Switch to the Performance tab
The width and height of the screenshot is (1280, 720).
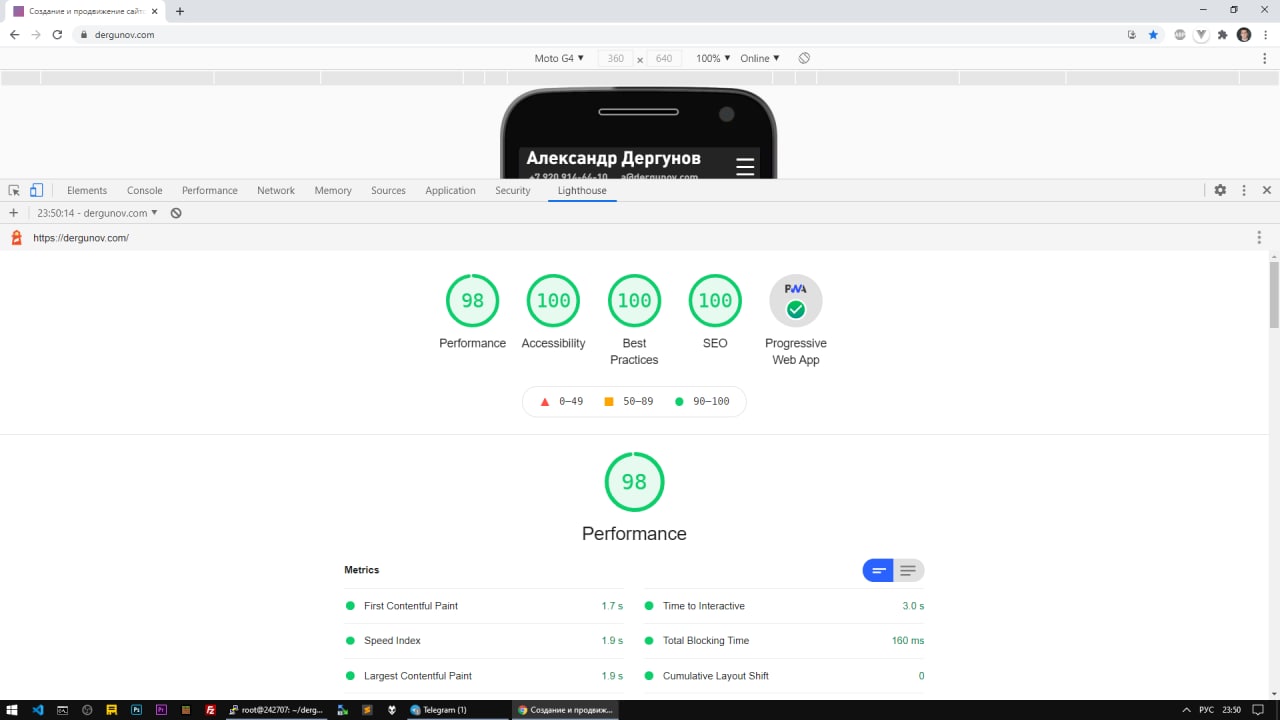tap(210, 190)
